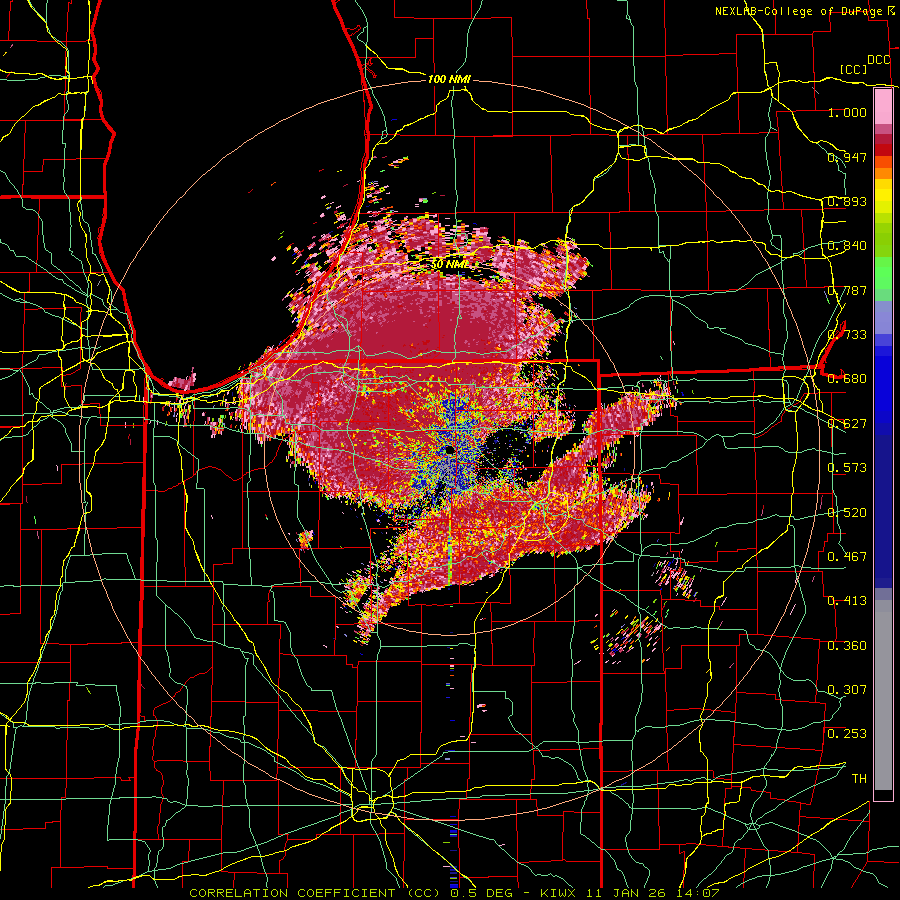This screenshot has height=900, width=900.
Task: Click the 50 NMI range ring label
Action: 449,265
